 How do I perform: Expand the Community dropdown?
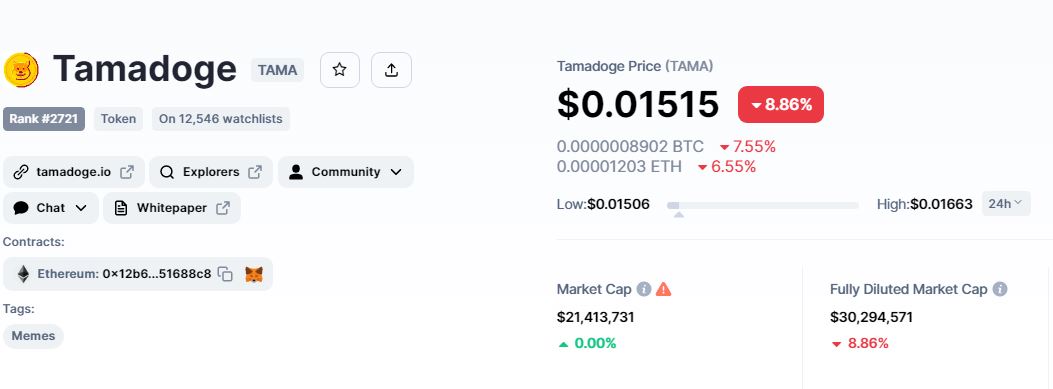346,172
